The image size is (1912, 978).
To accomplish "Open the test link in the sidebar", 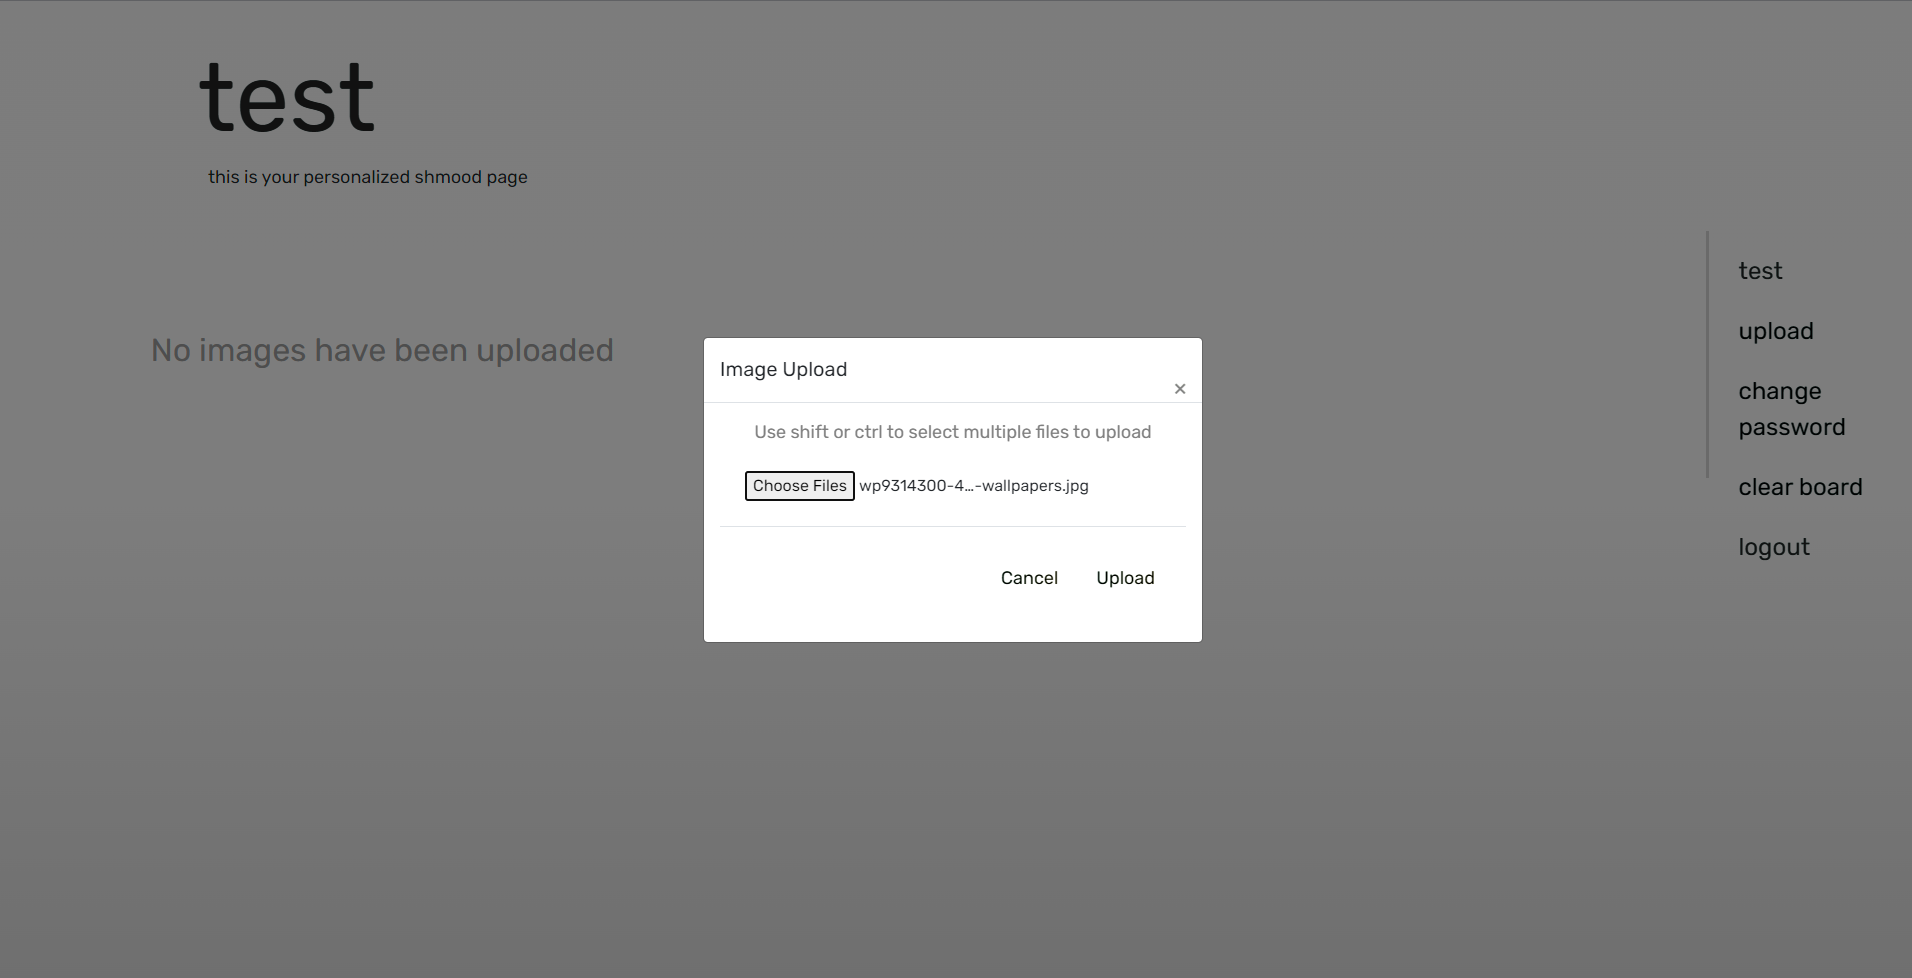I will 1760,271.
